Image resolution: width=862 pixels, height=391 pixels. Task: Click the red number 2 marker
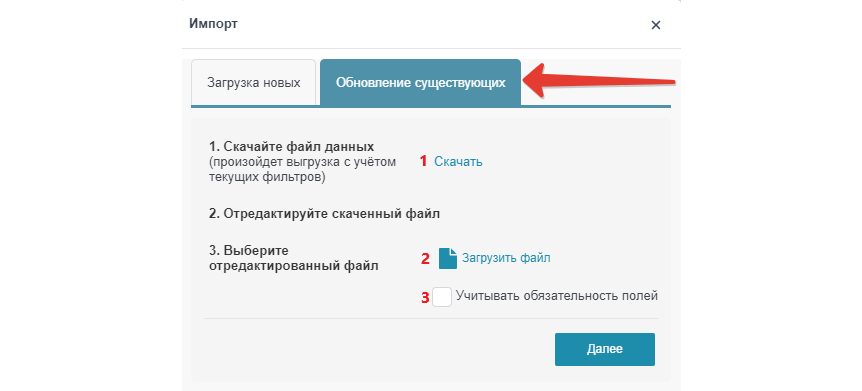(424, 258)
